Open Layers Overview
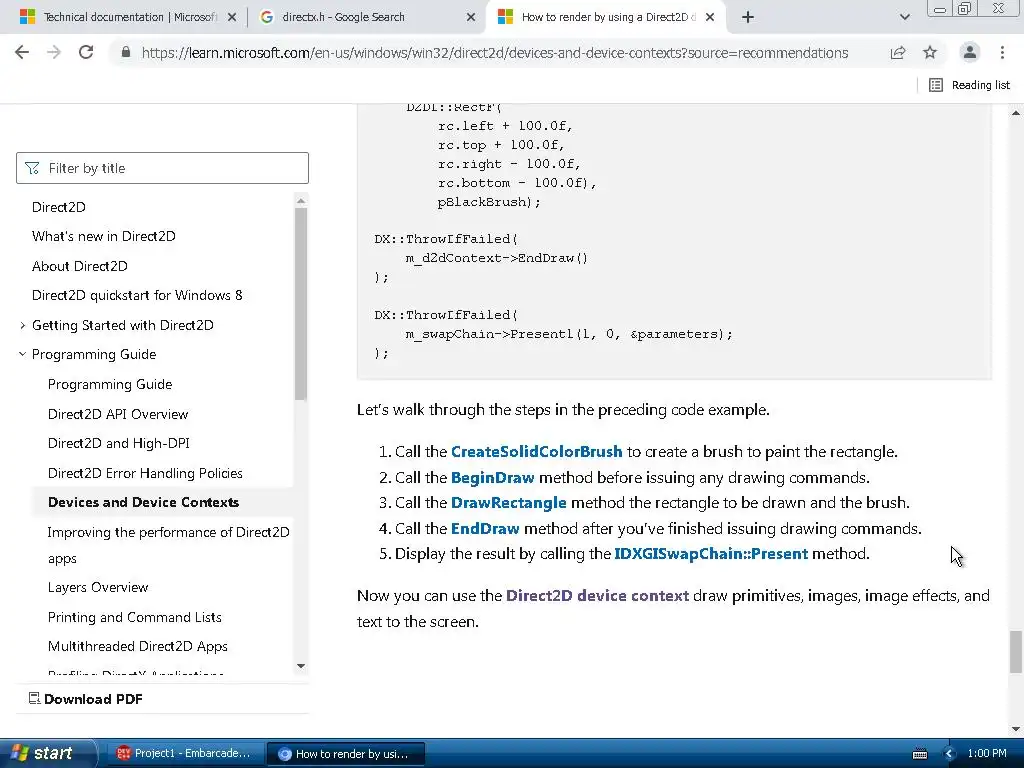 coord(98,587)
